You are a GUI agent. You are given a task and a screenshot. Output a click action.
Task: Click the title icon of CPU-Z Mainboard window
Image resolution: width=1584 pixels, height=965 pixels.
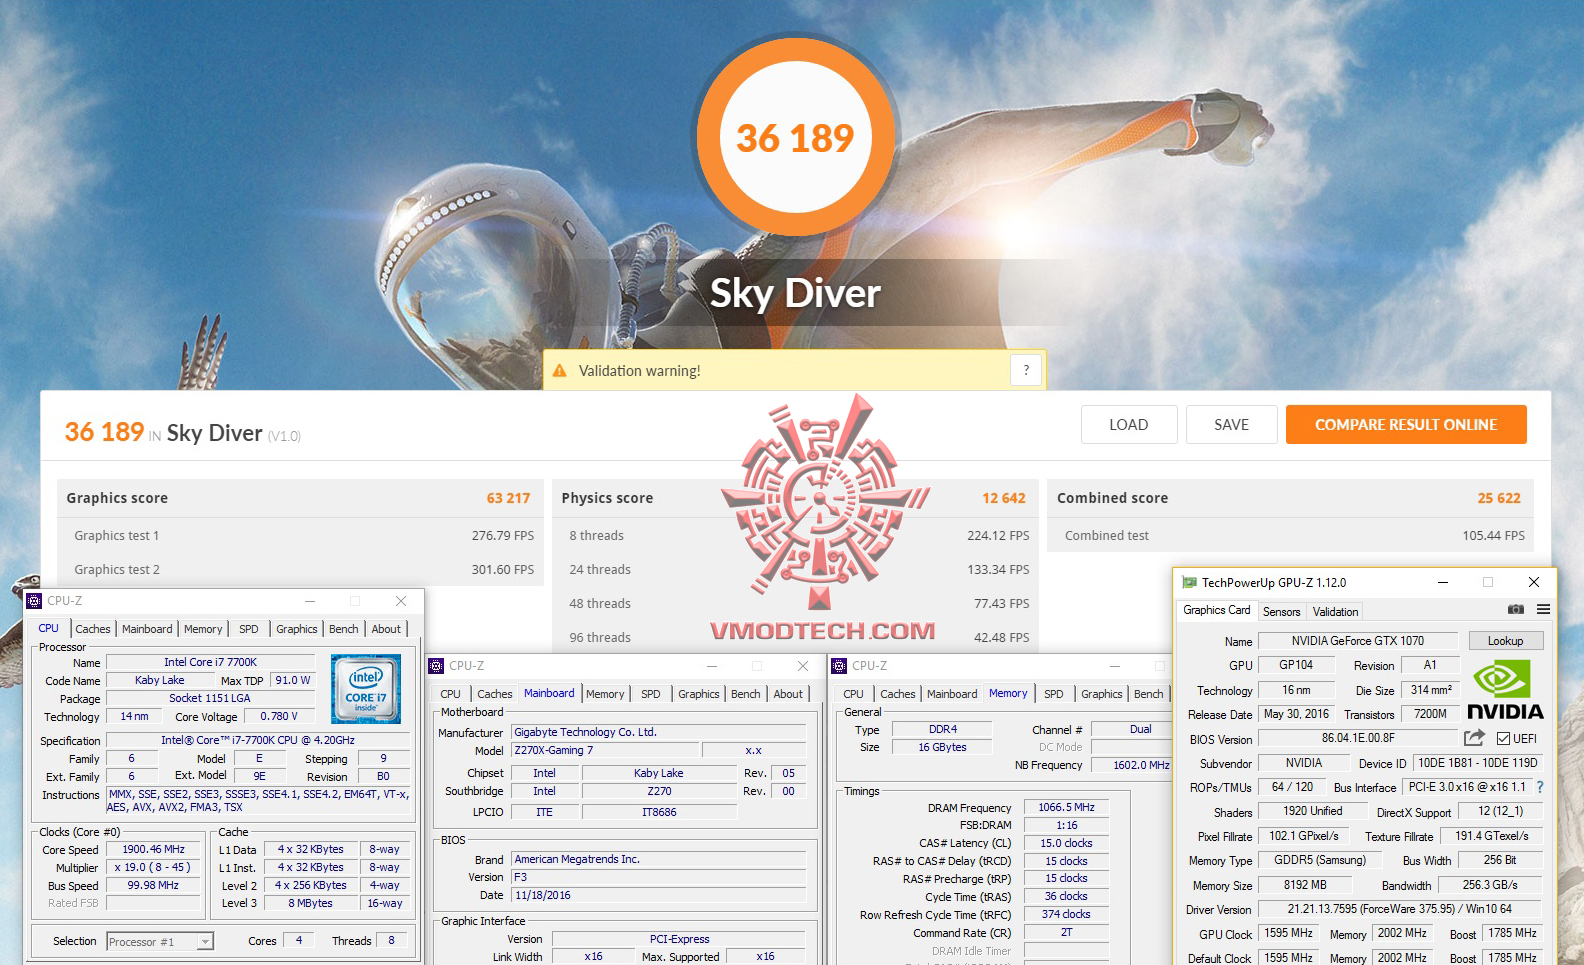436,666
